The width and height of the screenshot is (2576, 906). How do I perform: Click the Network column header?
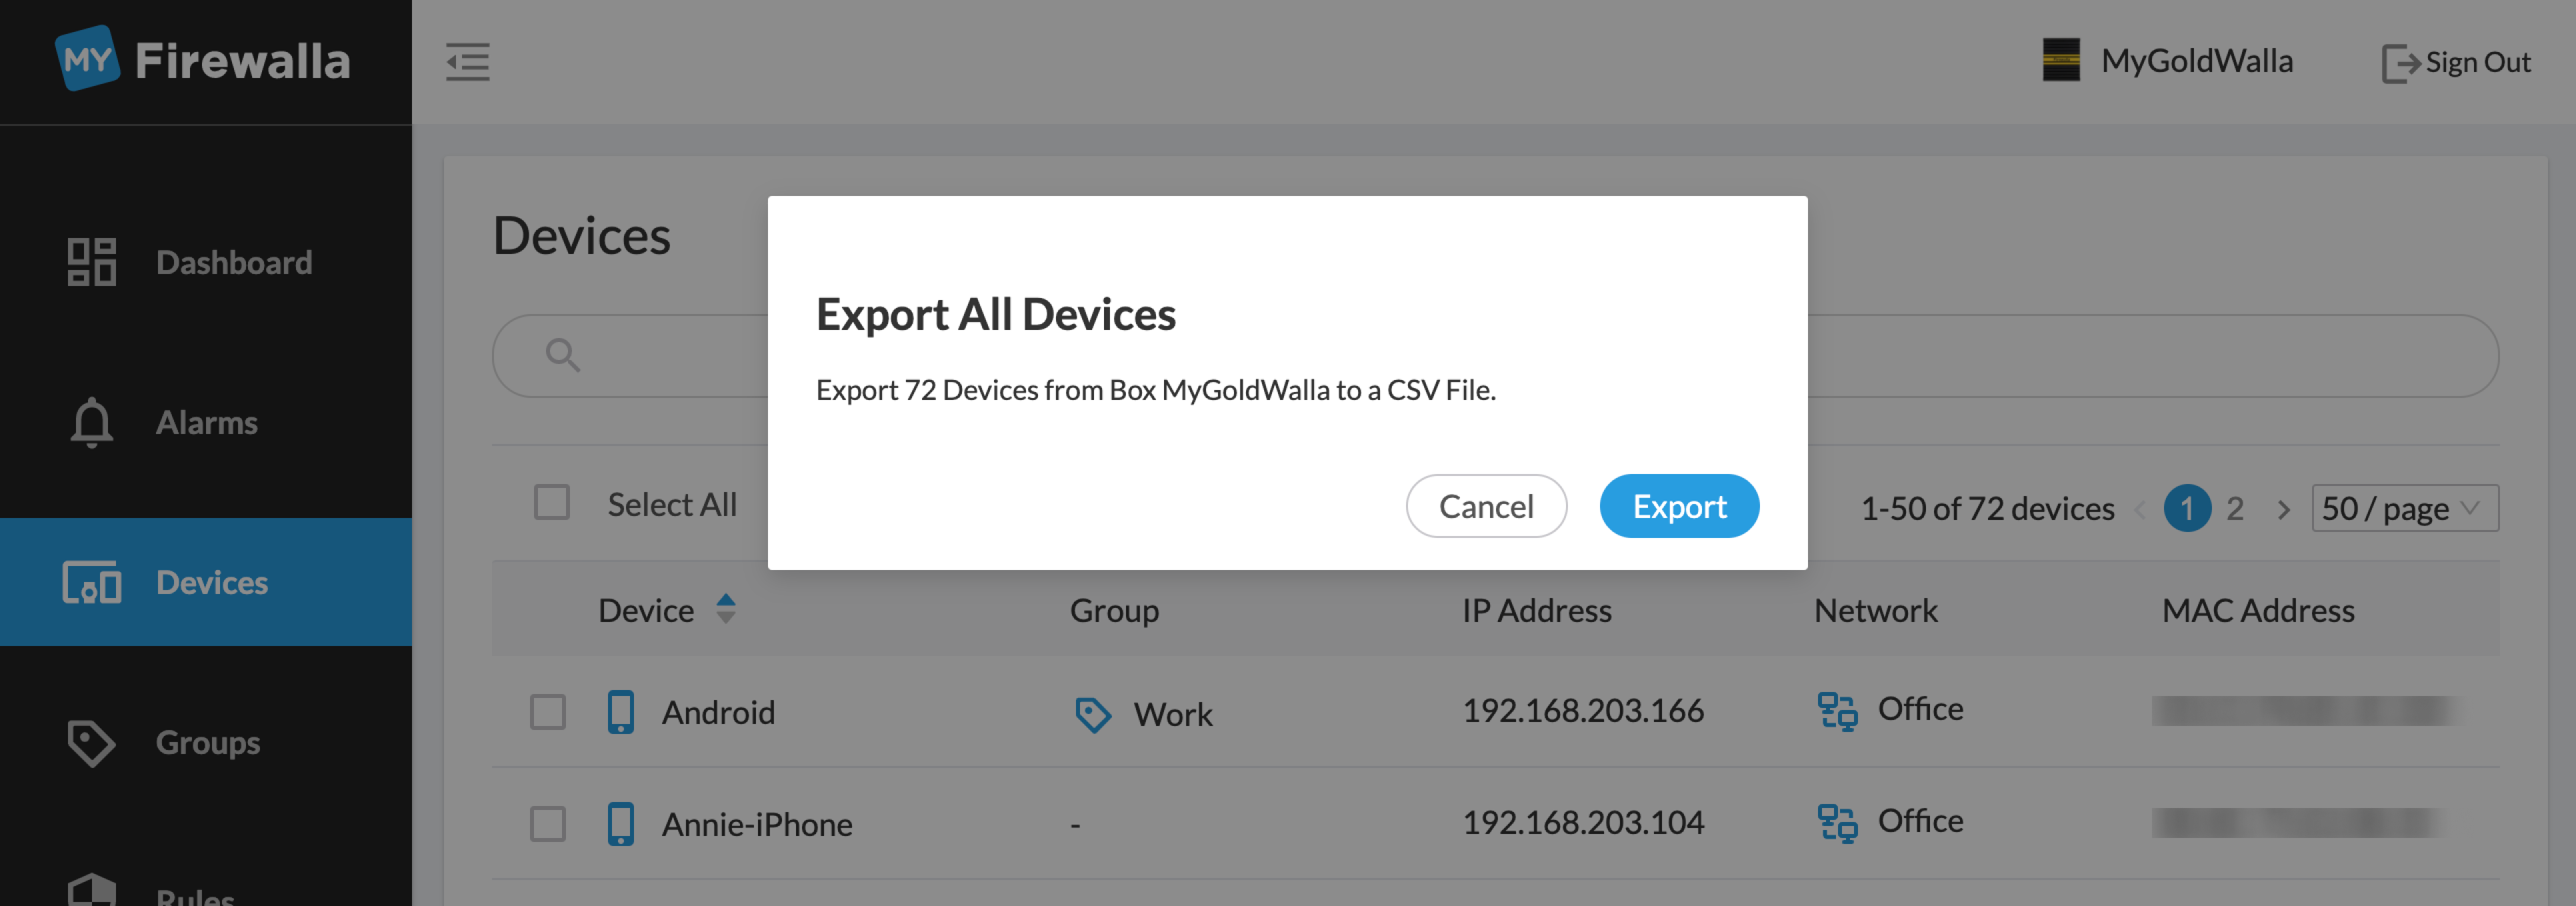tap(1876, 610)
